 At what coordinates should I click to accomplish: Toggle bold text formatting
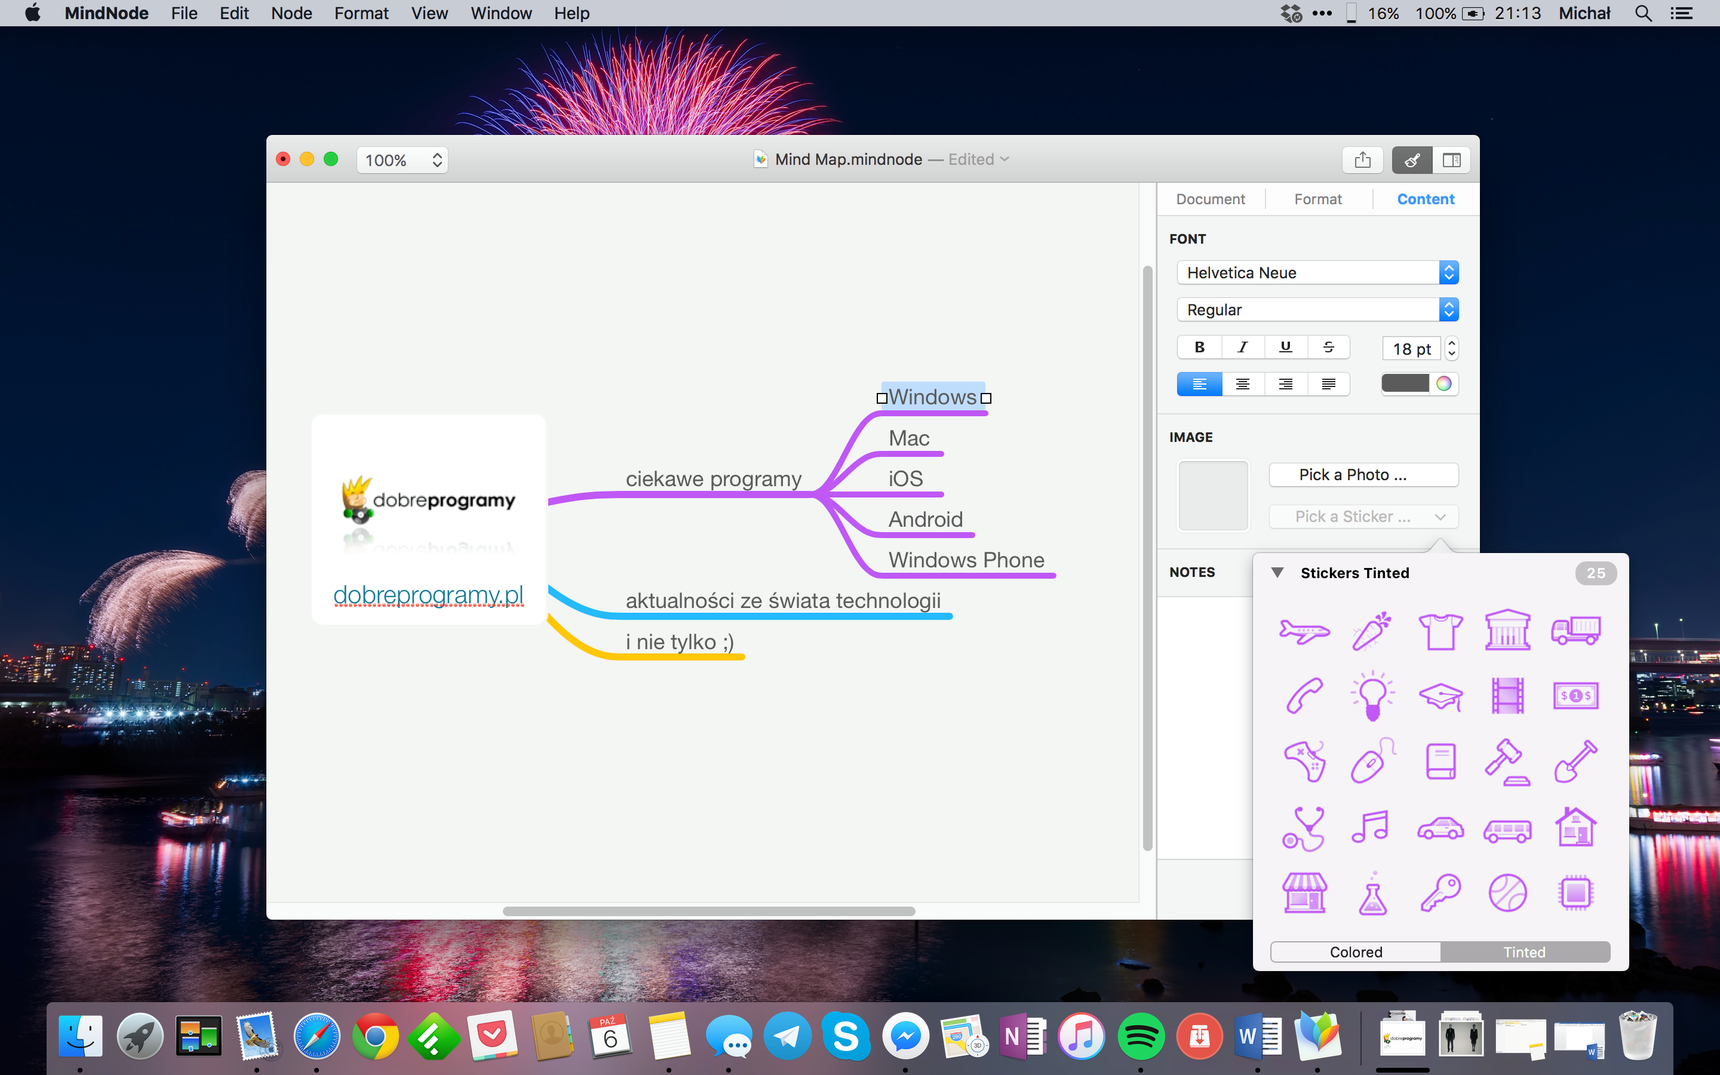[1199, 347]
